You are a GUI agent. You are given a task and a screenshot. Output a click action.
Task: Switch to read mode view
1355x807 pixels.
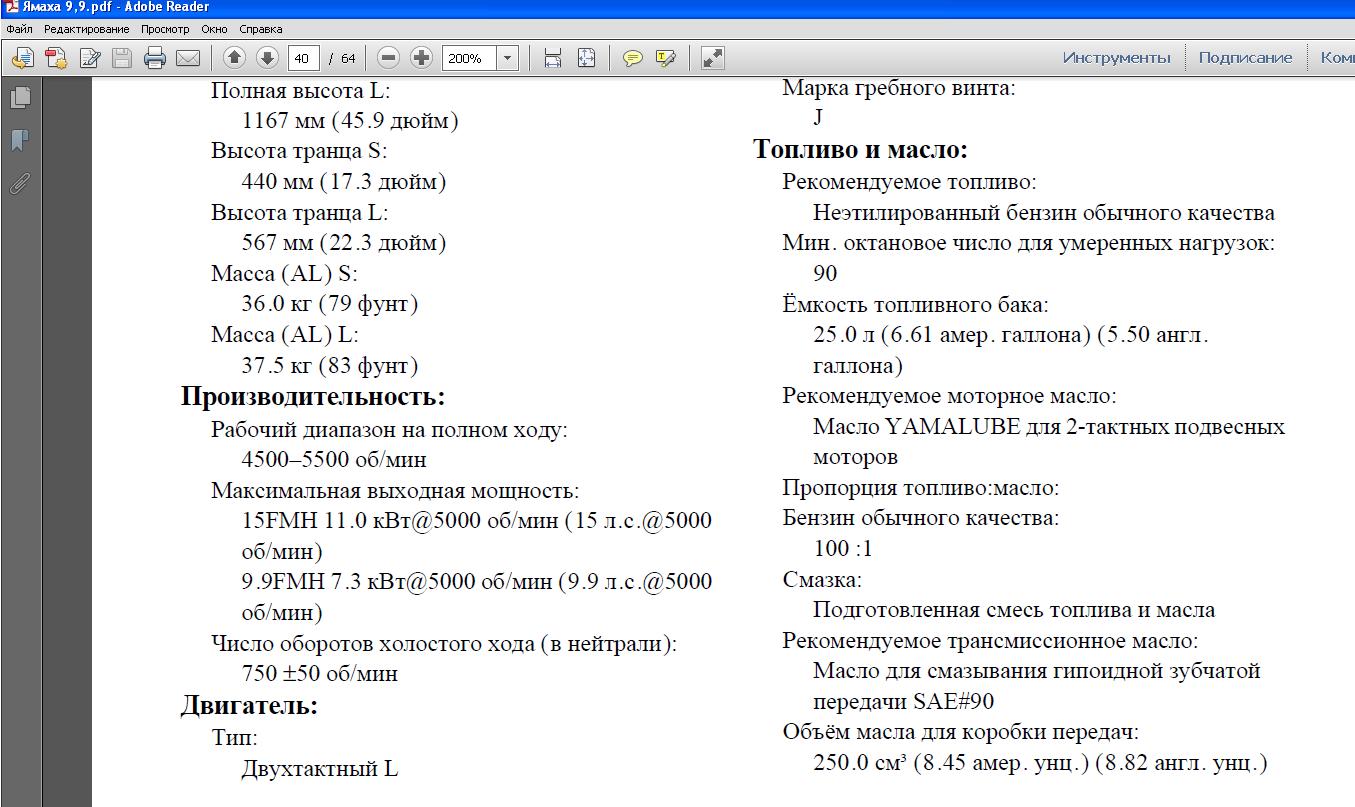[712, 58]
